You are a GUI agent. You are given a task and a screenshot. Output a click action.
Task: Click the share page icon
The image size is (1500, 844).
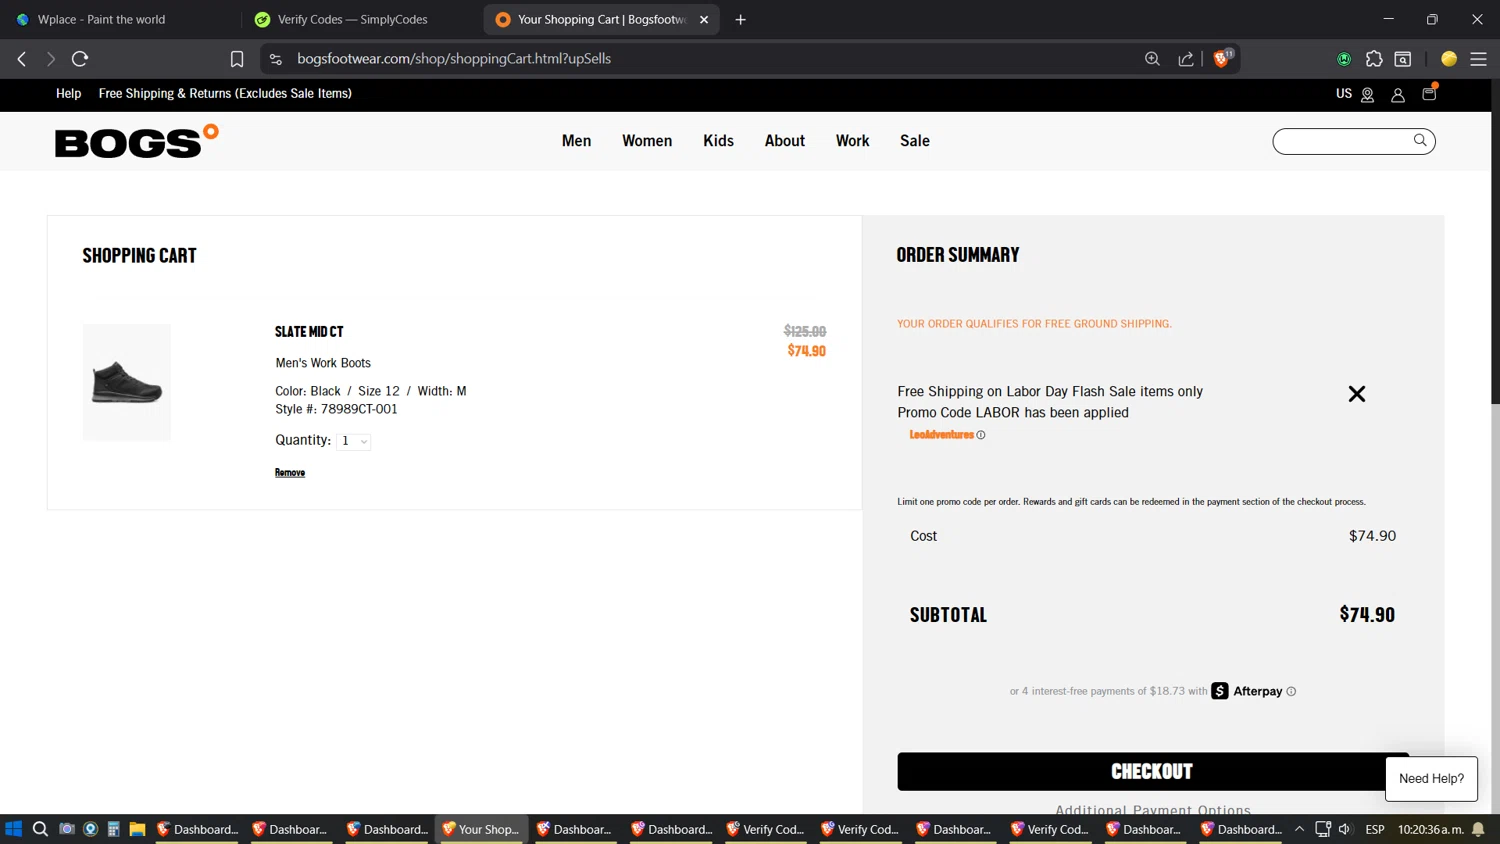point(1186,59)
